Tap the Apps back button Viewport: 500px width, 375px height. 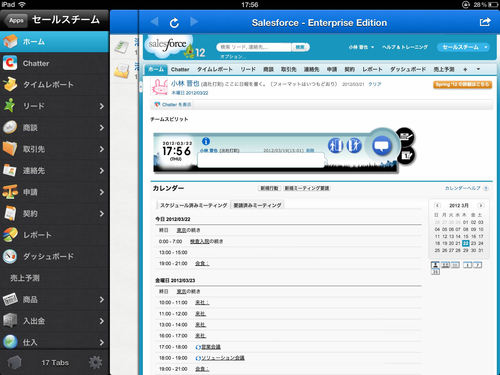pyautogui.click(x=15, y=20)
